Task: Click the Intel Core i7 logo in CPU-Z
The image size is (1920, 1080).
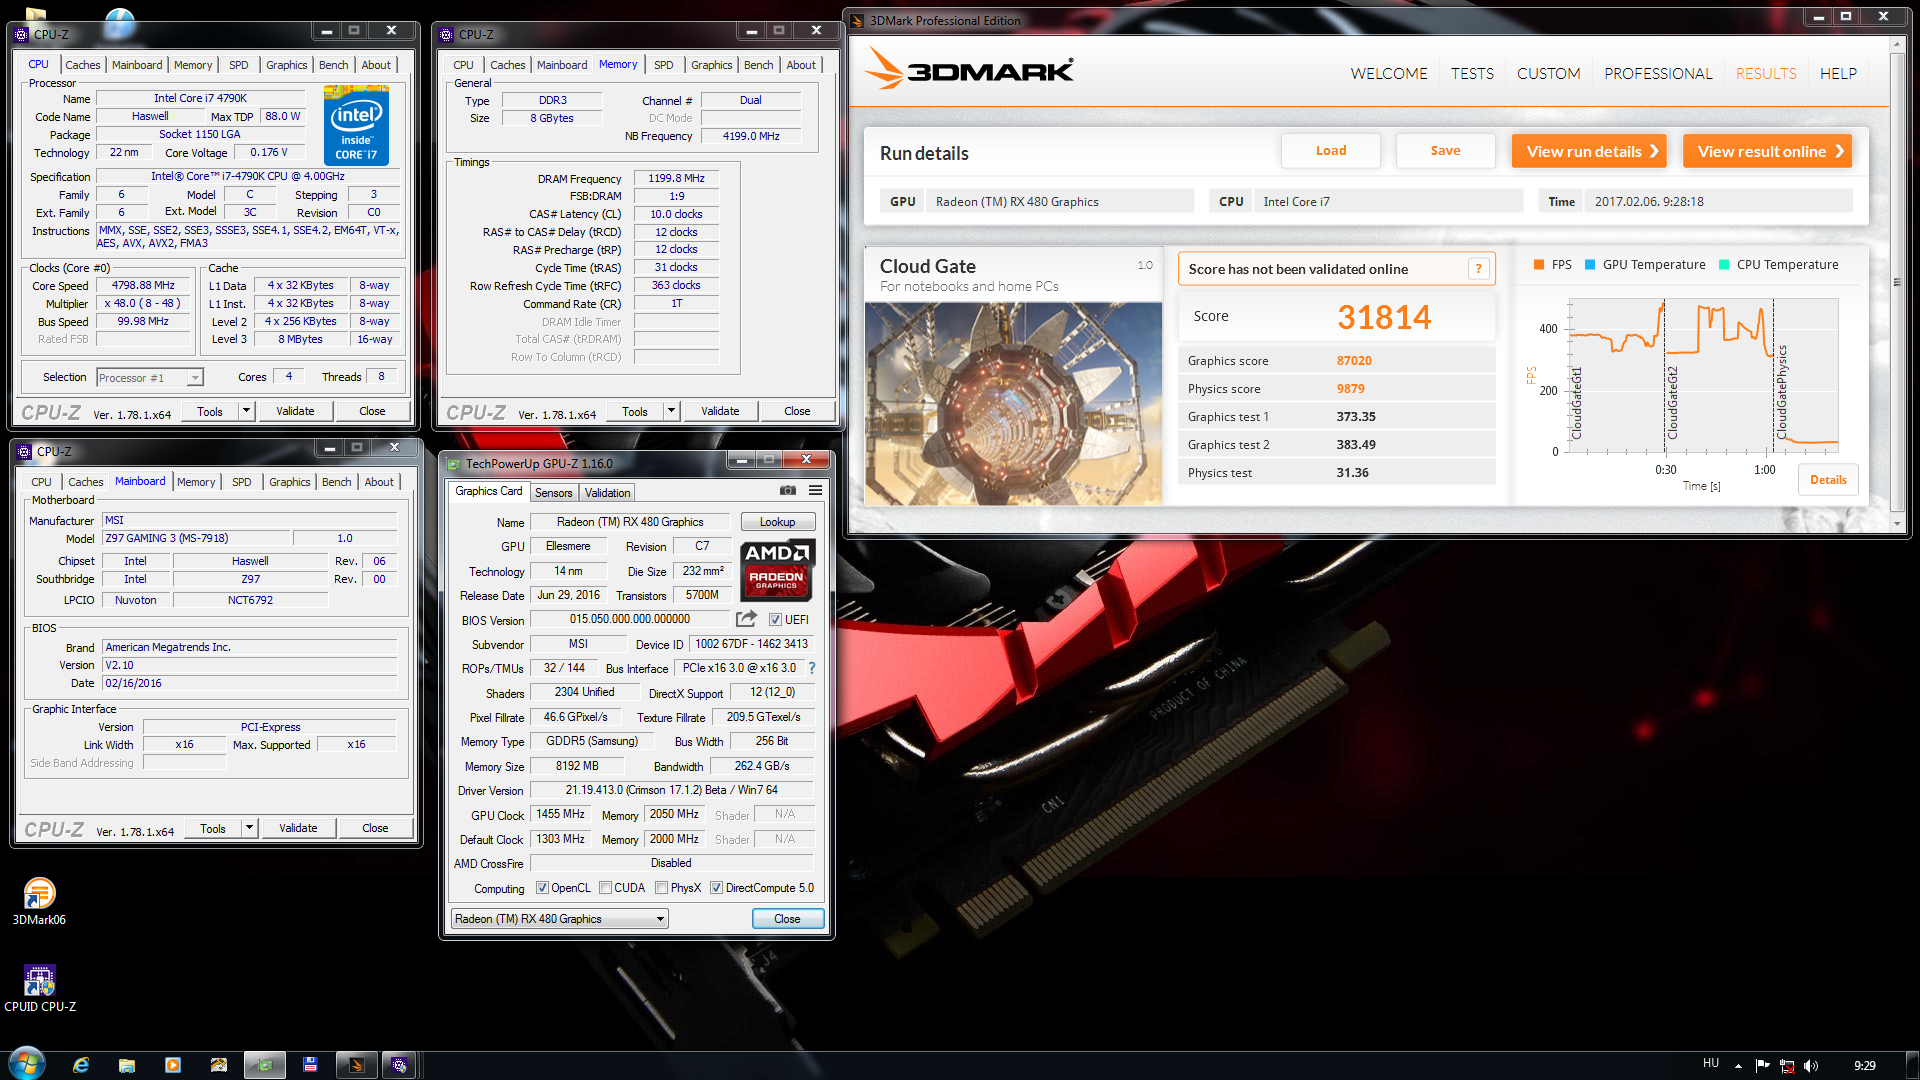Action: point(356,125)
